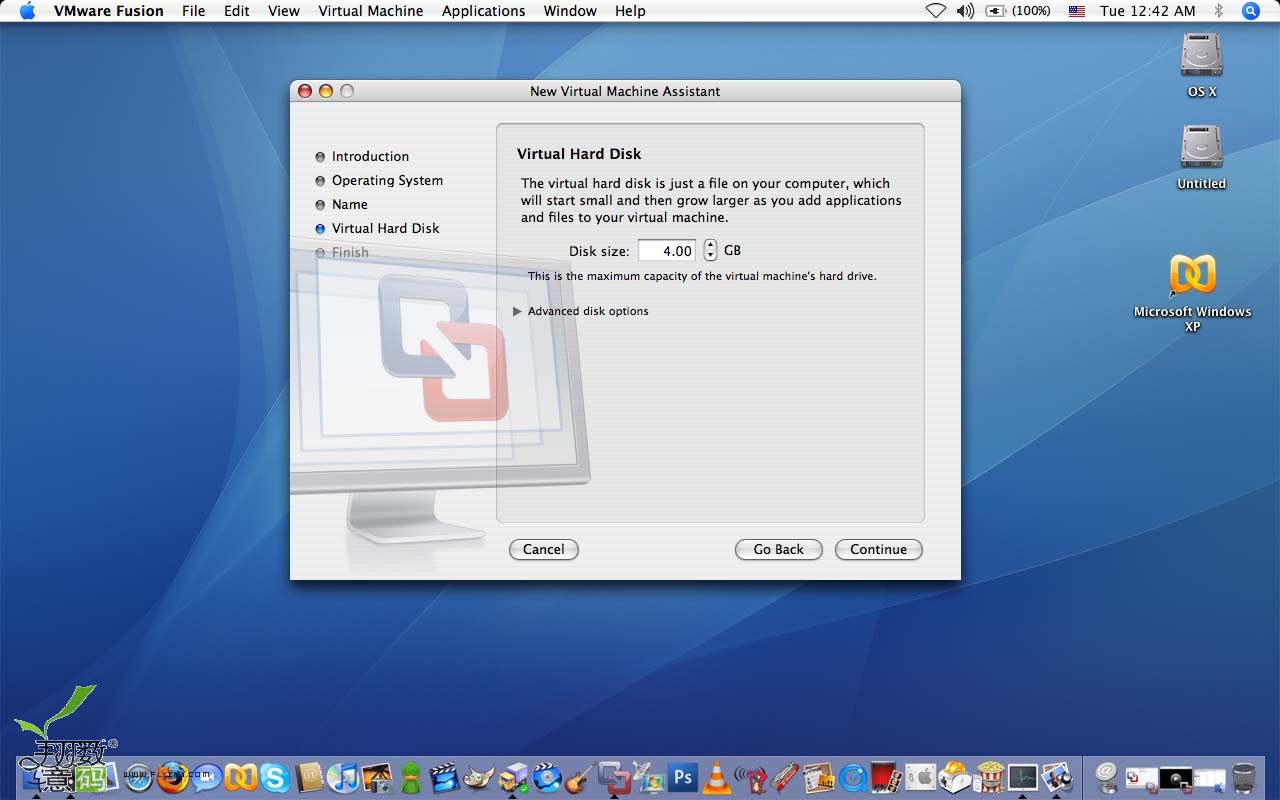Open VLC cone icon in dock
1280x800 pixels.
click(x=717, y=777)
